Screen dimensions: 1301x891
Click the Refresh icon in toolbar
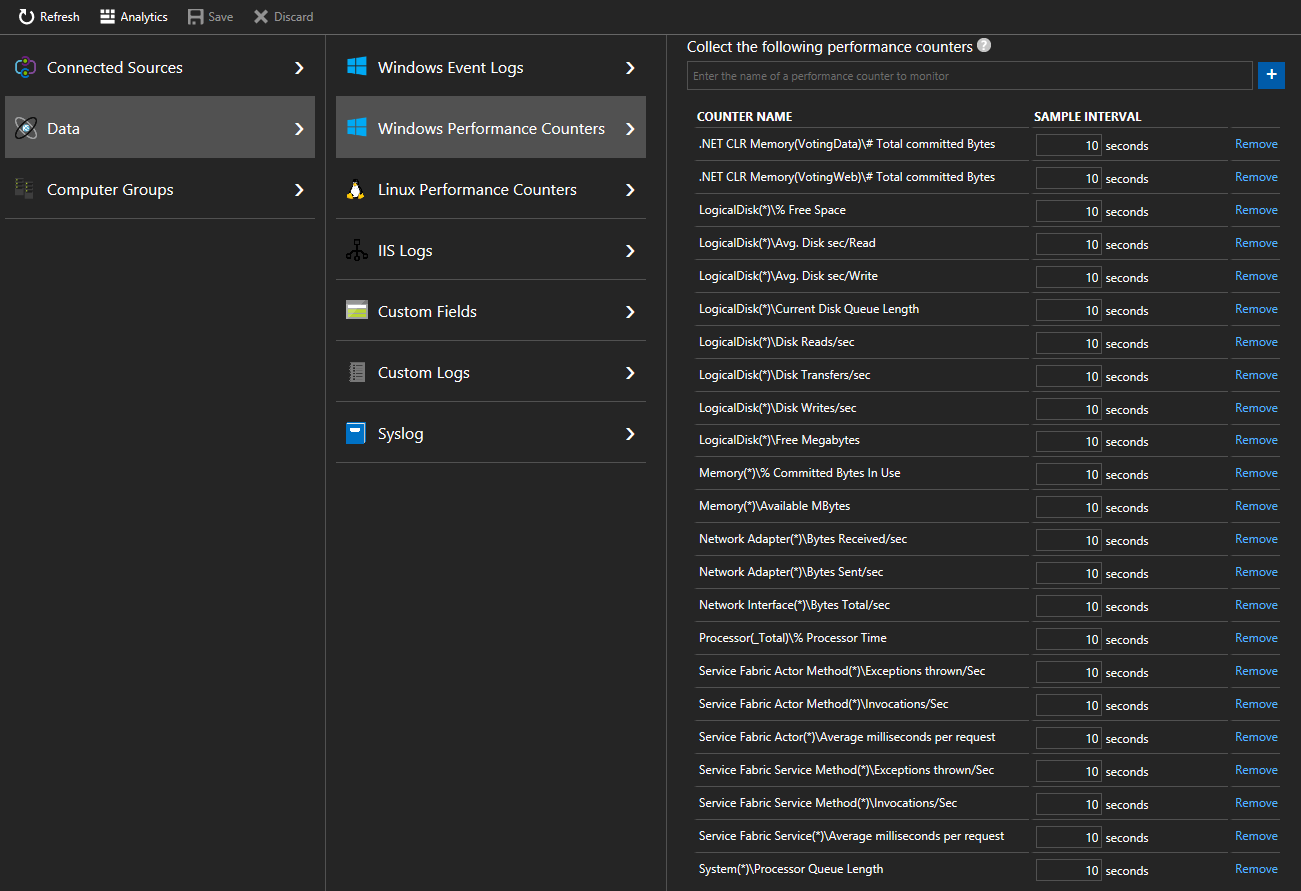click(x=27, y=17)
